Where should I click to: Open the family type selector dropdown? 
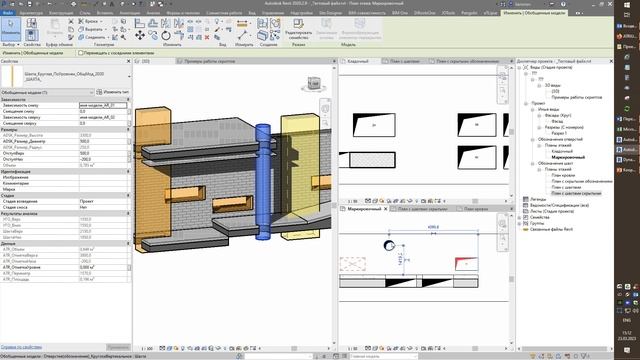pos(129,76)
